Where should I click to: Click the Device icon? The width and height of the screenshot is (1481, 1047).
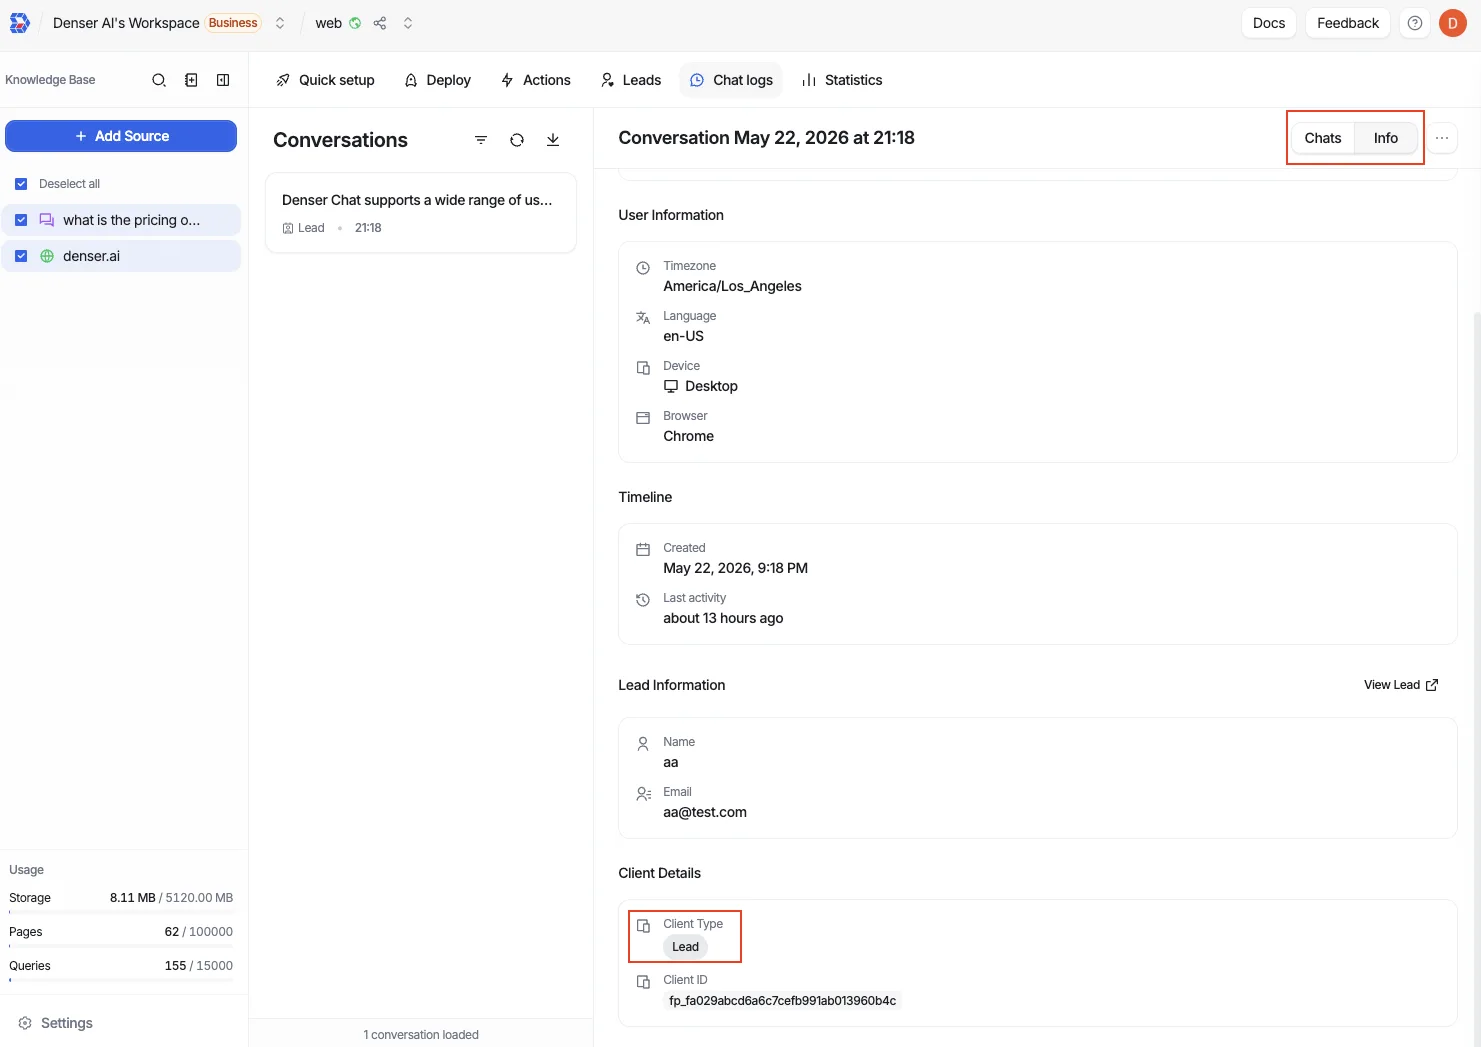click(x=643, y=368)
